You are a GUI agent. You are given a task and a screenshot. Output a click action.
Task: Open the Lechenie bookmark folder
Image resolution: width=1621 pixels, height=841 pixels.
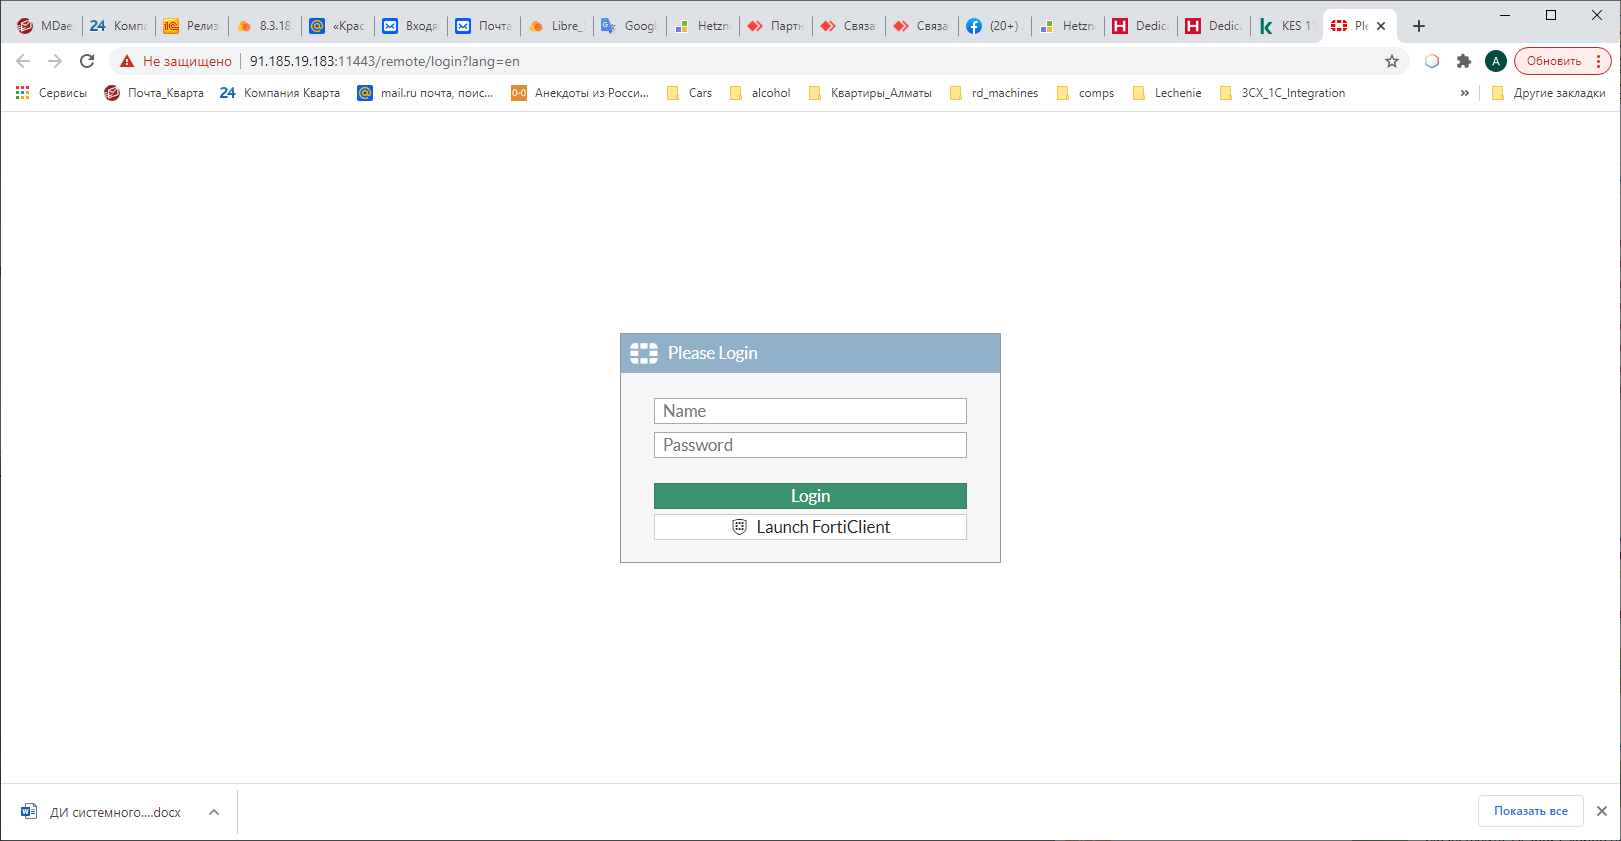(x=1167, y=93)
